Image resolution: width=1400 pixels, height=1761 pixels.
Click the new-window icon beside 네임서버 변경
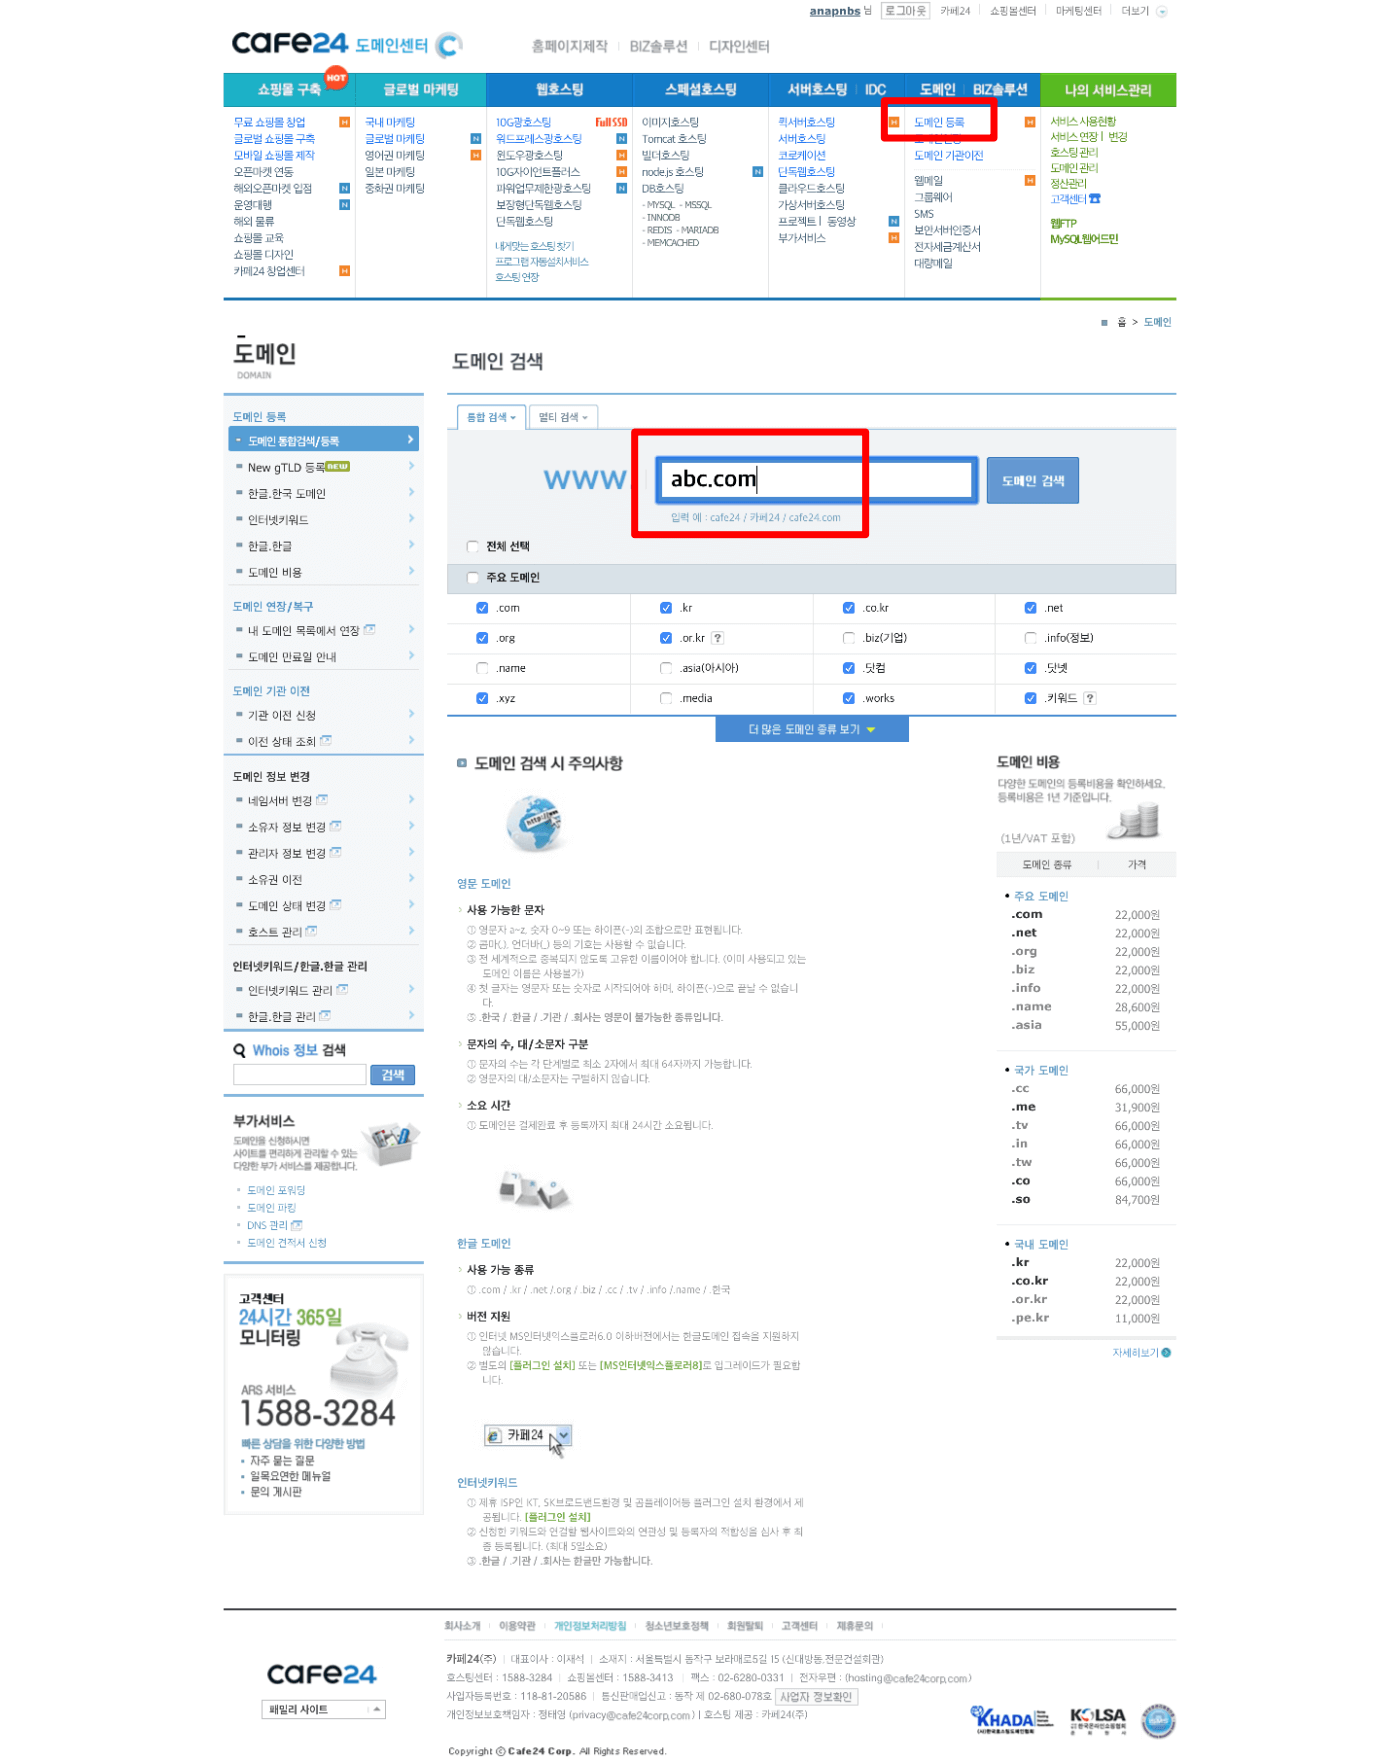(x=322, y=800)
